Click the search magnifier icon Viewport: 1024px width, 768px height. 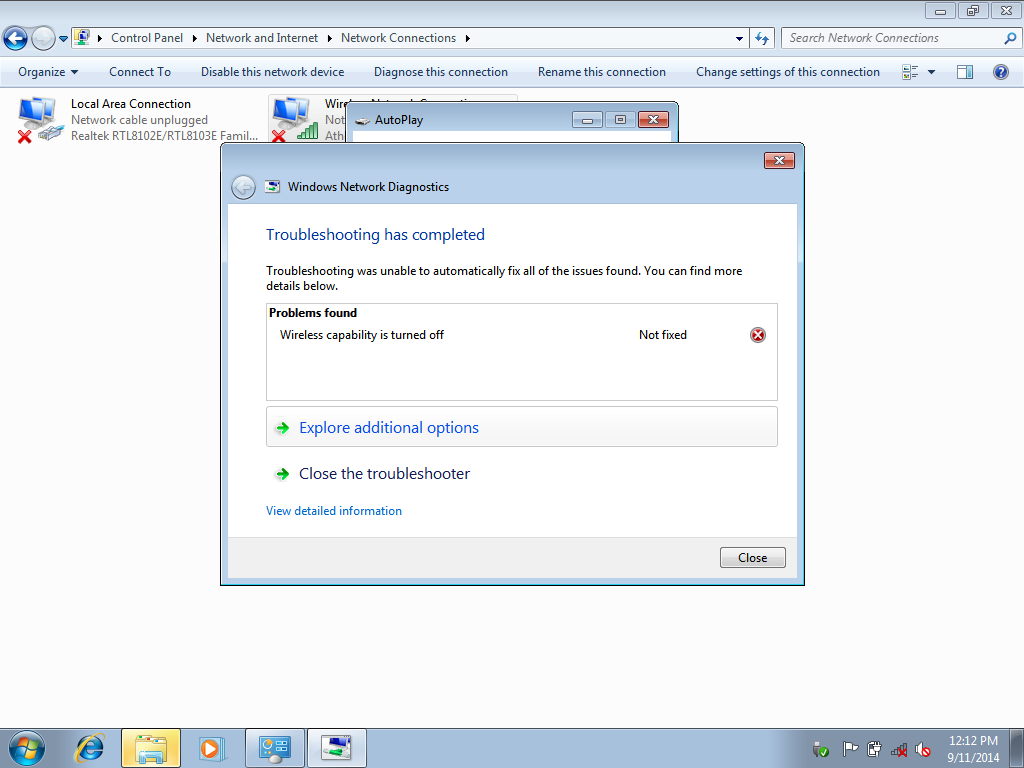(x=1010, y=39)
